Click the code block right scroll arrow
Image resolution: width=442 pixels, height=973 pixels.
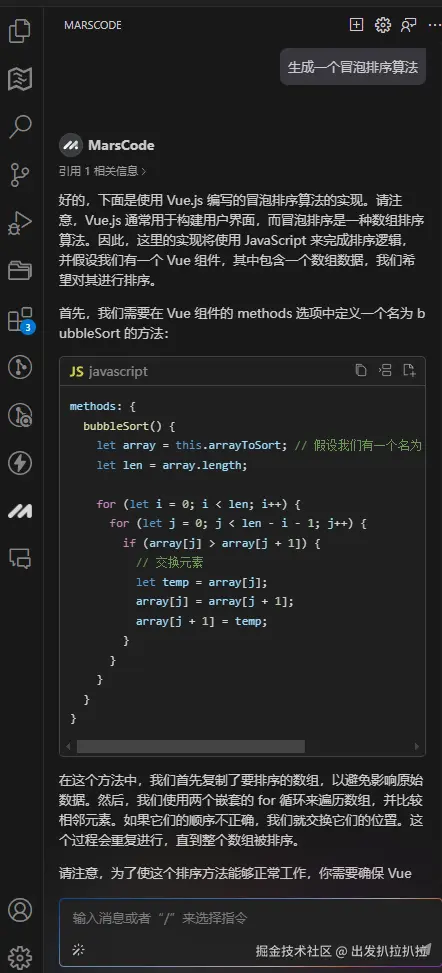[x=417, y=747]
